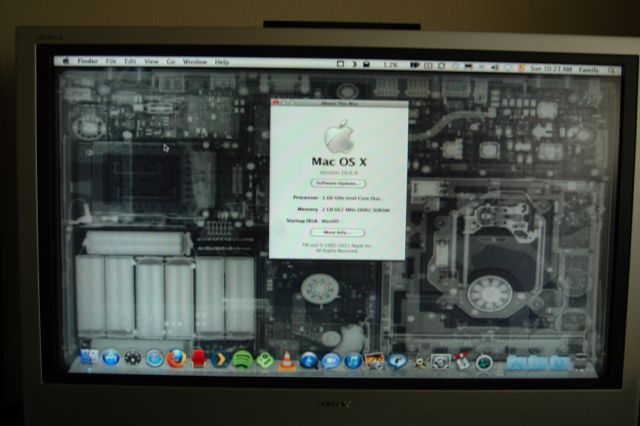Launch Firefox from the Dock
Screen dimensions: 640x426
(176, 359)
